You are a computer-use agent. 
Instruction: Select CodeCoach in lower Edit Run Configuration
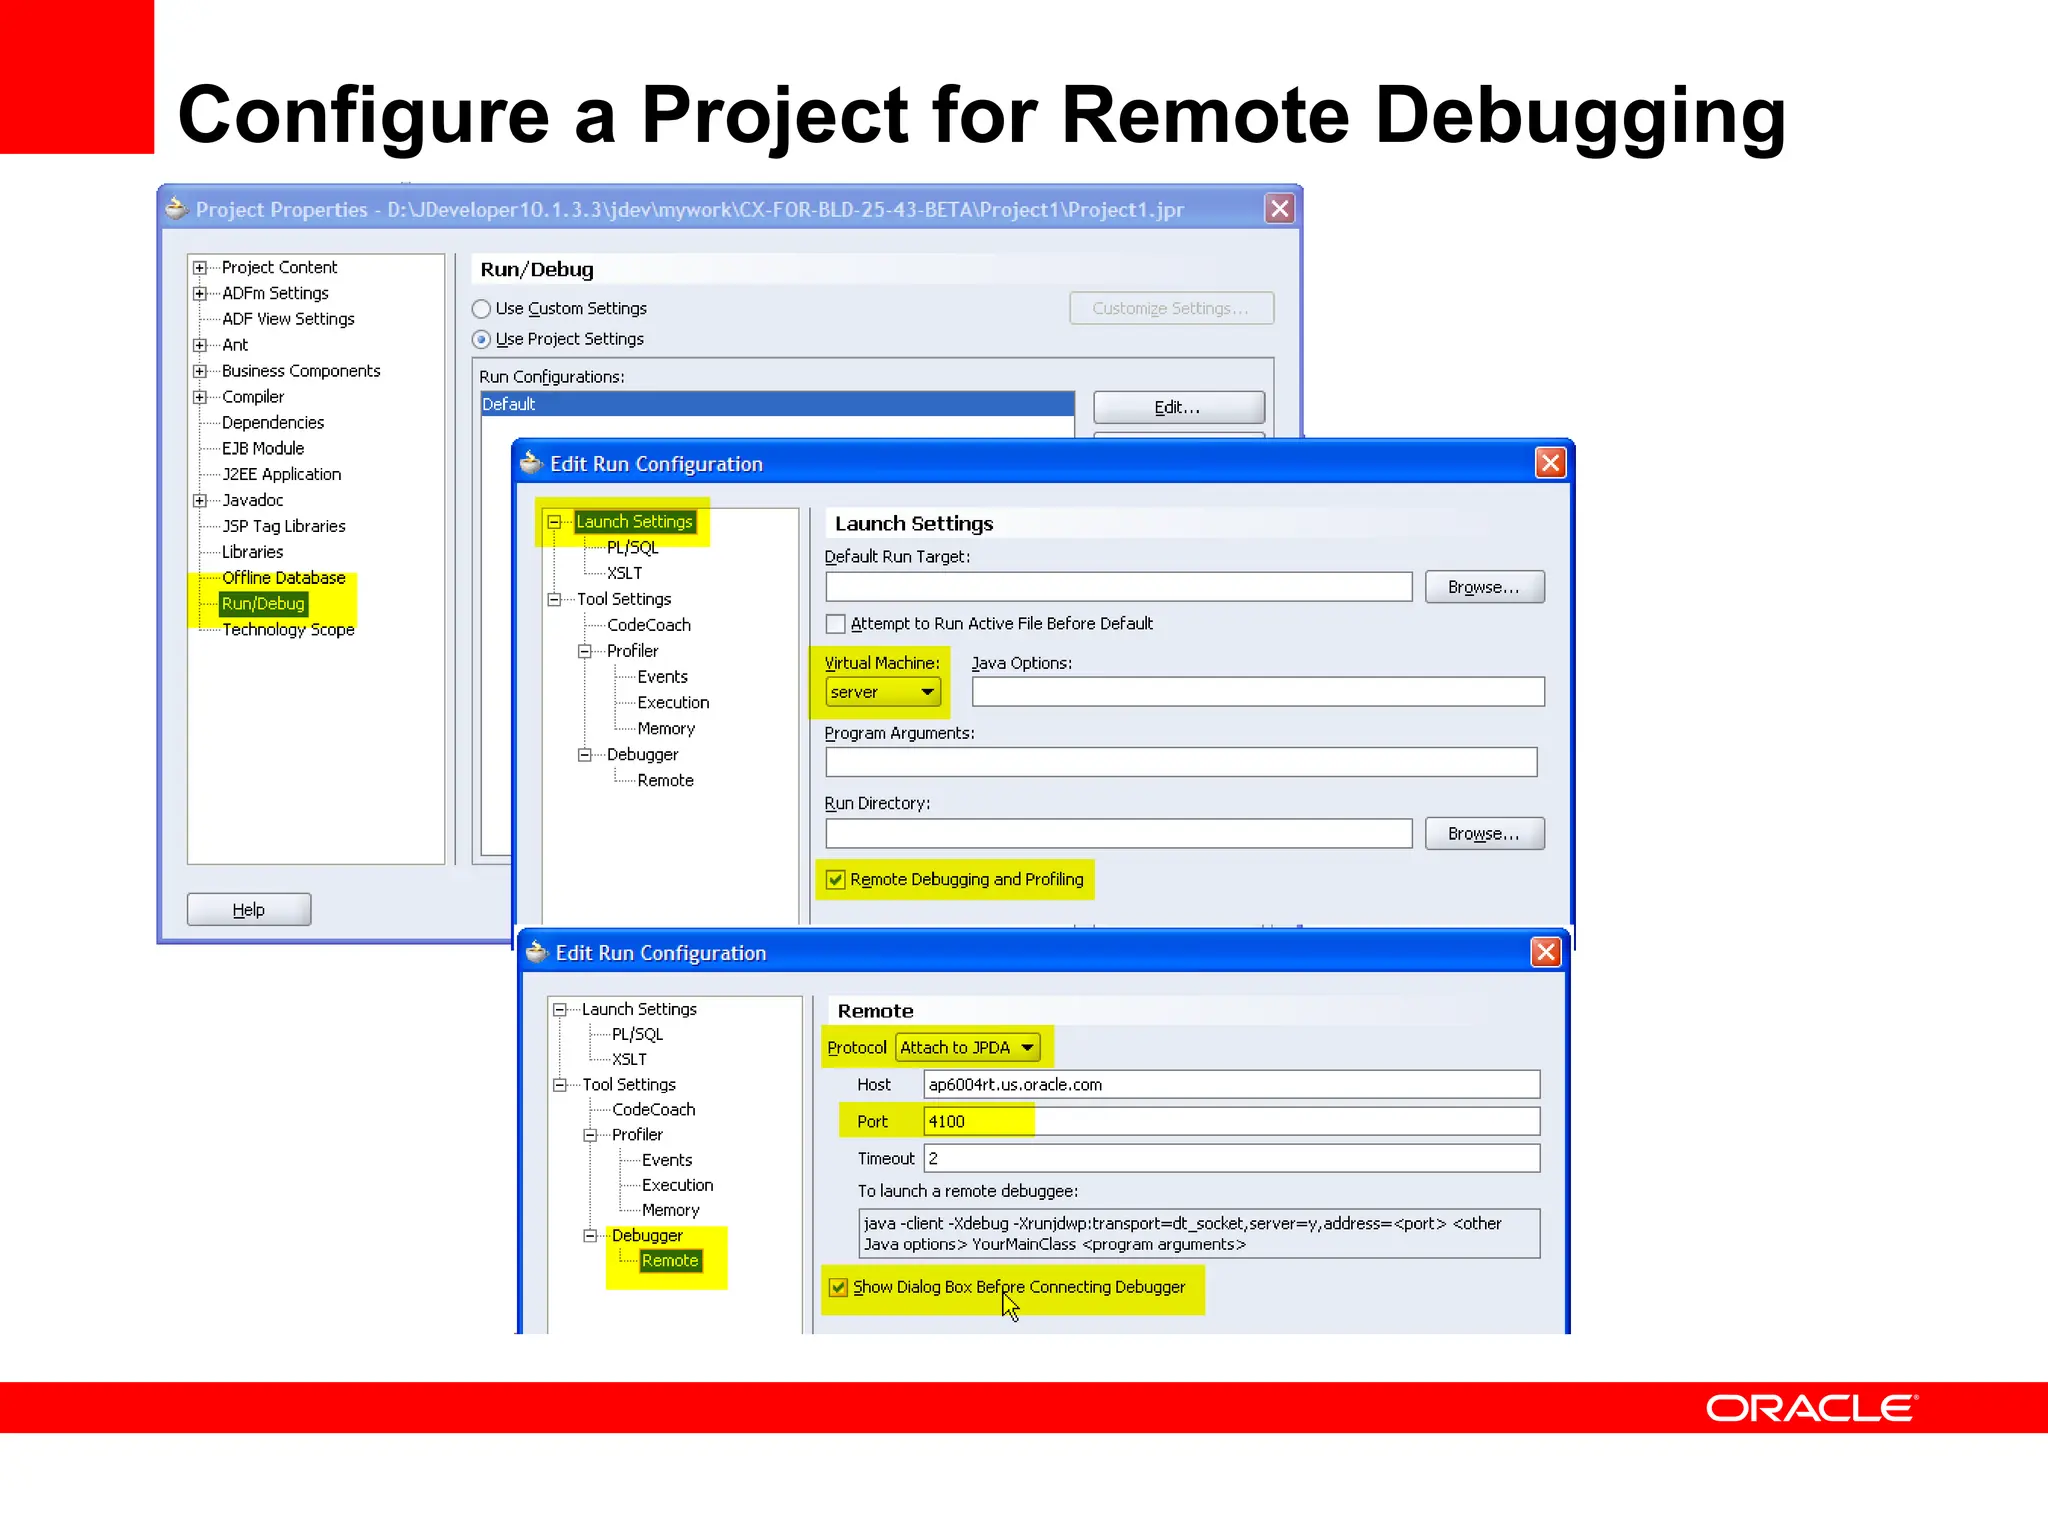tap(654, 1110)
